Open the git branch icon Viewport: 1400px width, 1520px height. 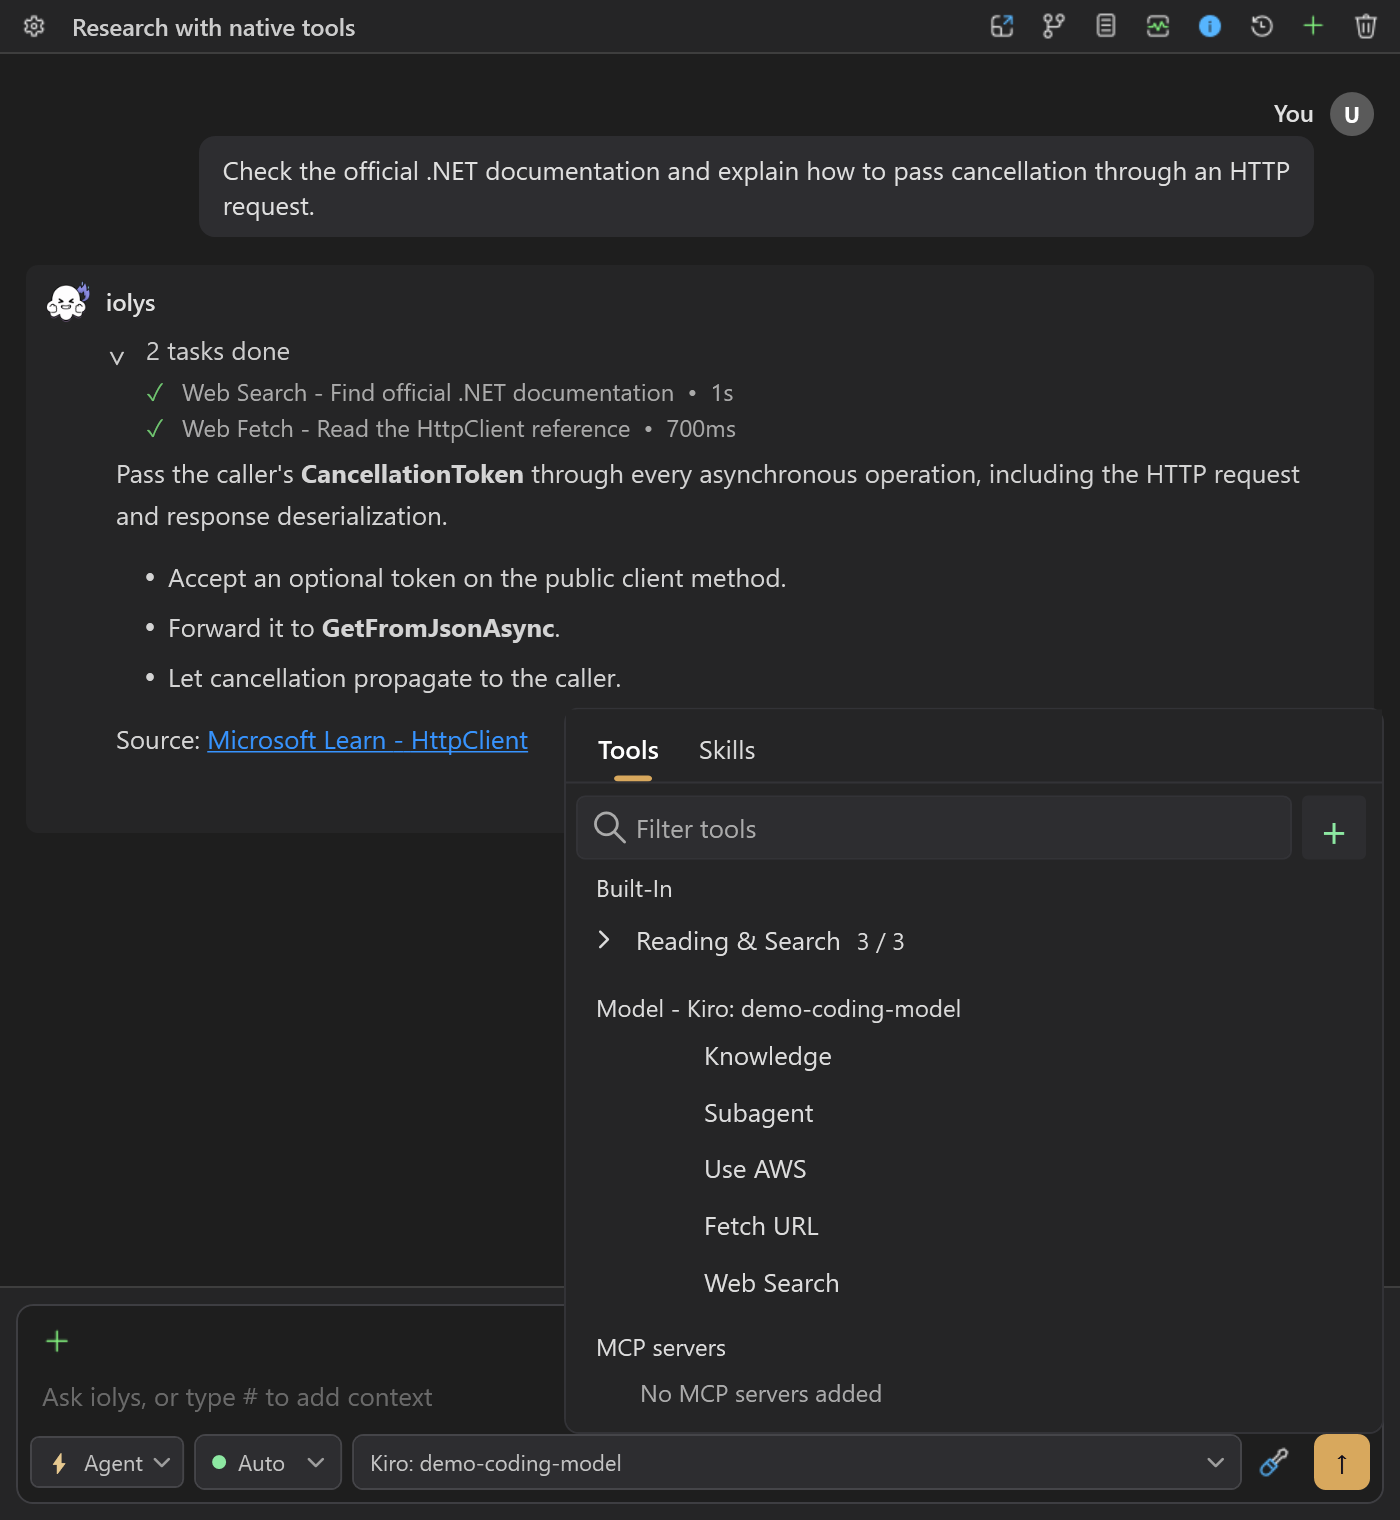click(1054, 27)
